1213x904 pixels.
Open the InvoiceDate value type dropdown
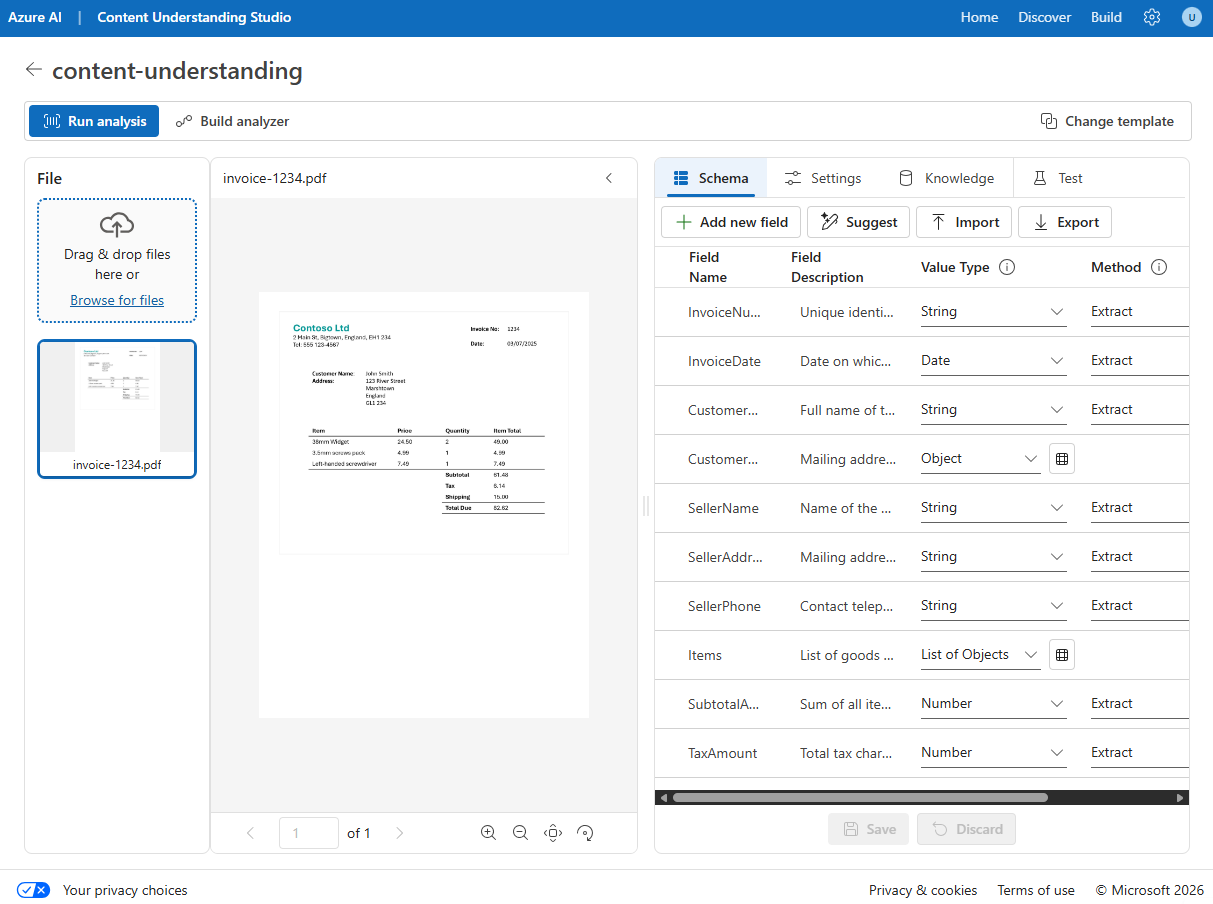[x=1057, y=360]
